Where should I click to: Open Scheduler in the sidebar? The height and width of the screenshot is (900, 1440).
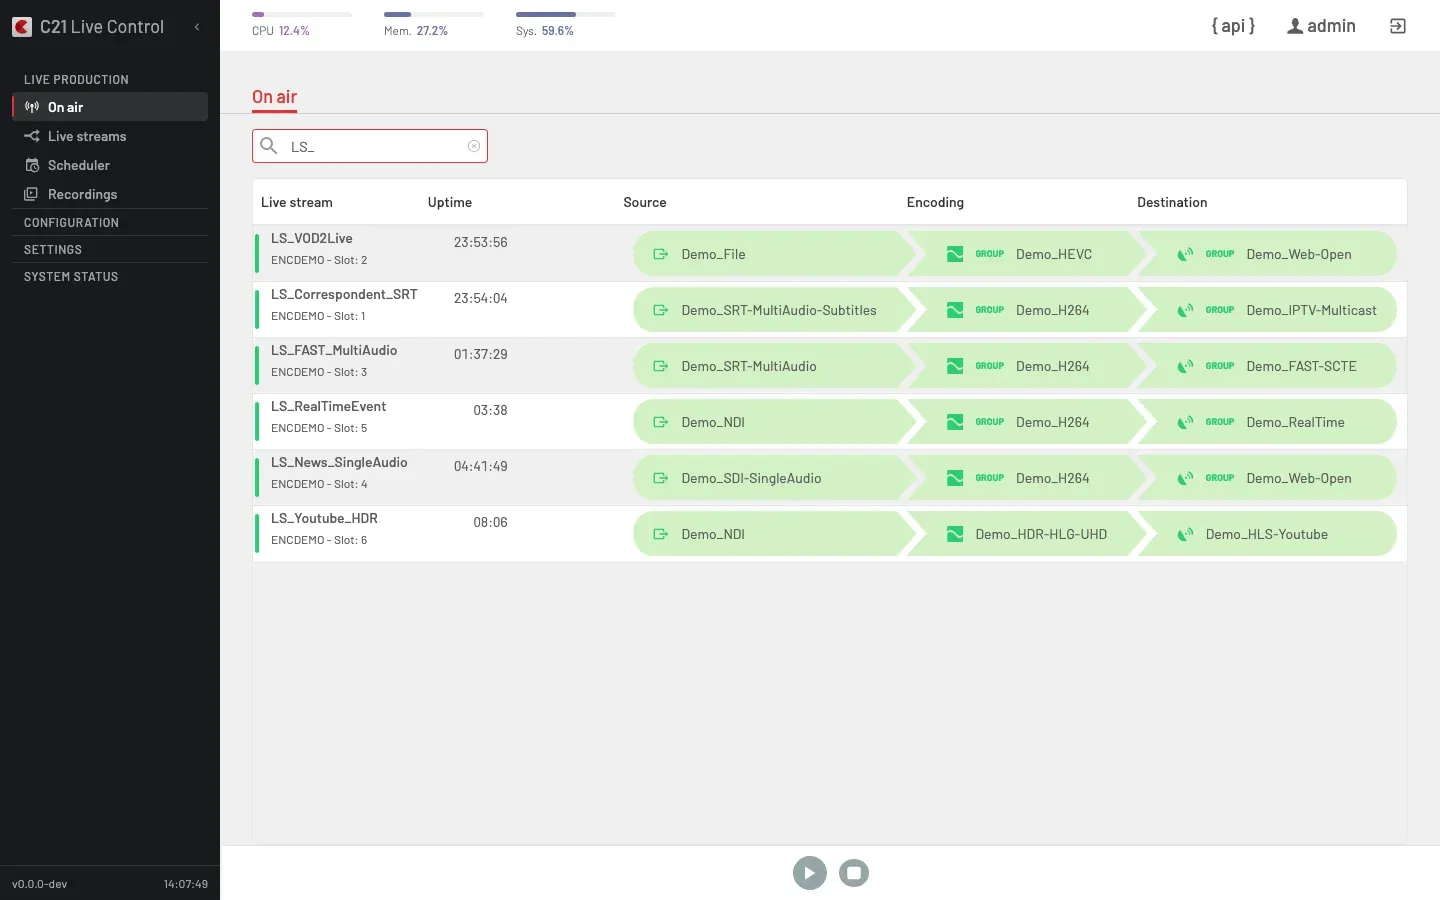[110, 165]
